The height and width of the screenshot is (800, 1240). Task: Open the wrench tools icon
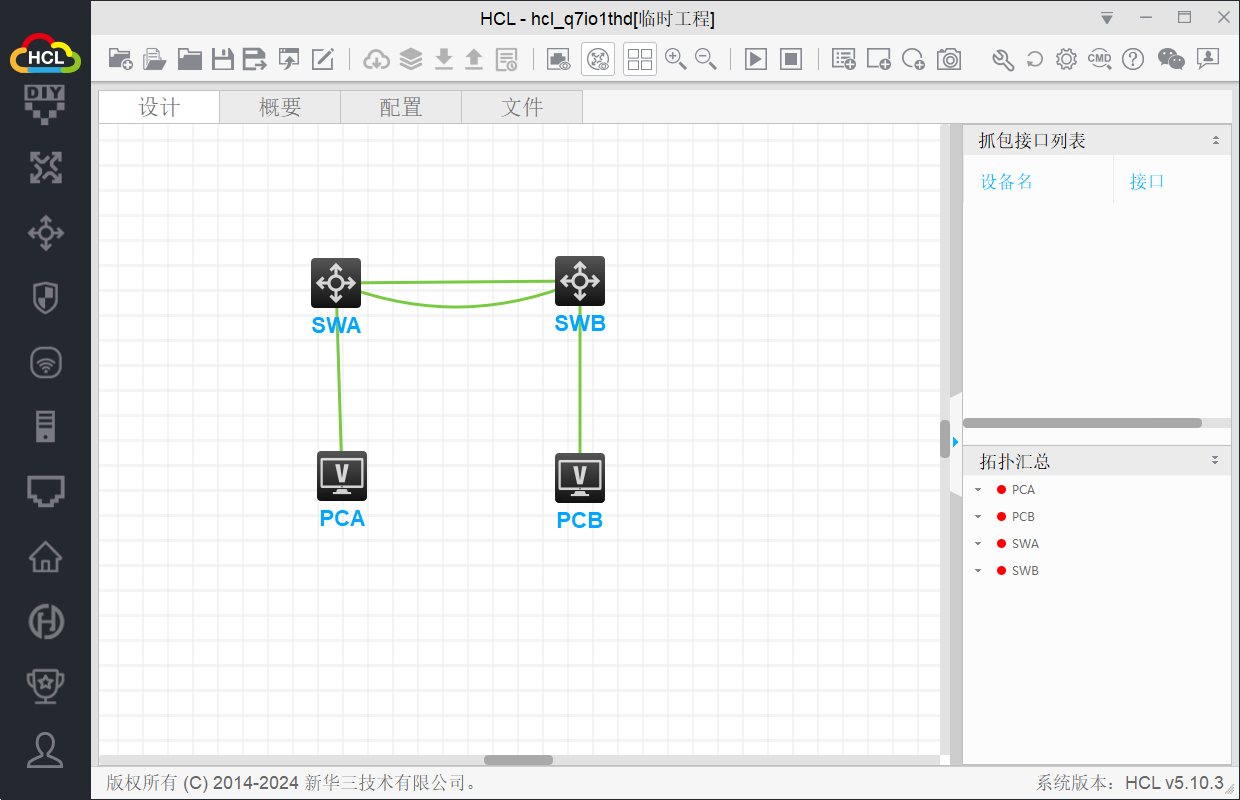[x=1003, y=59]
